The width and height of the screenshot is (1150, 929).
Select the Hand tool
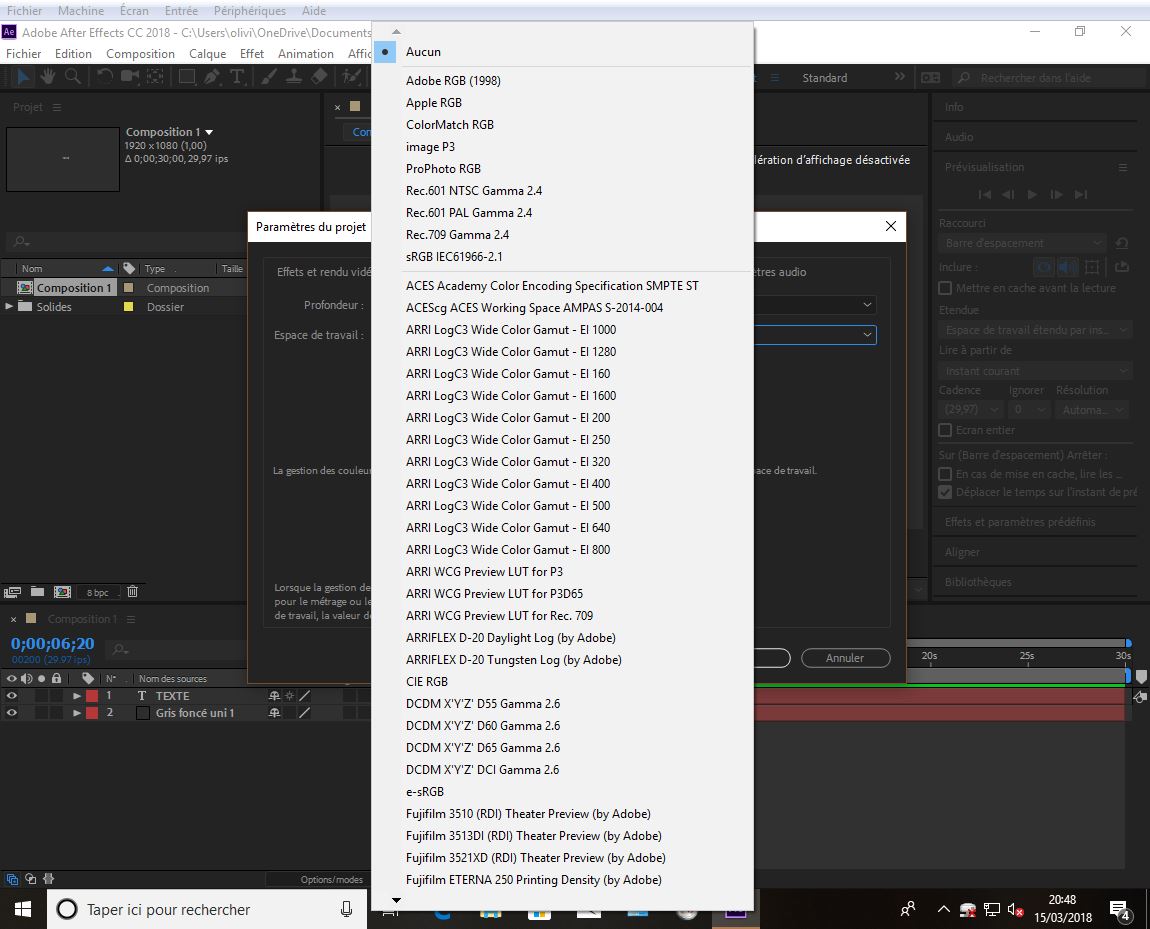48,76
